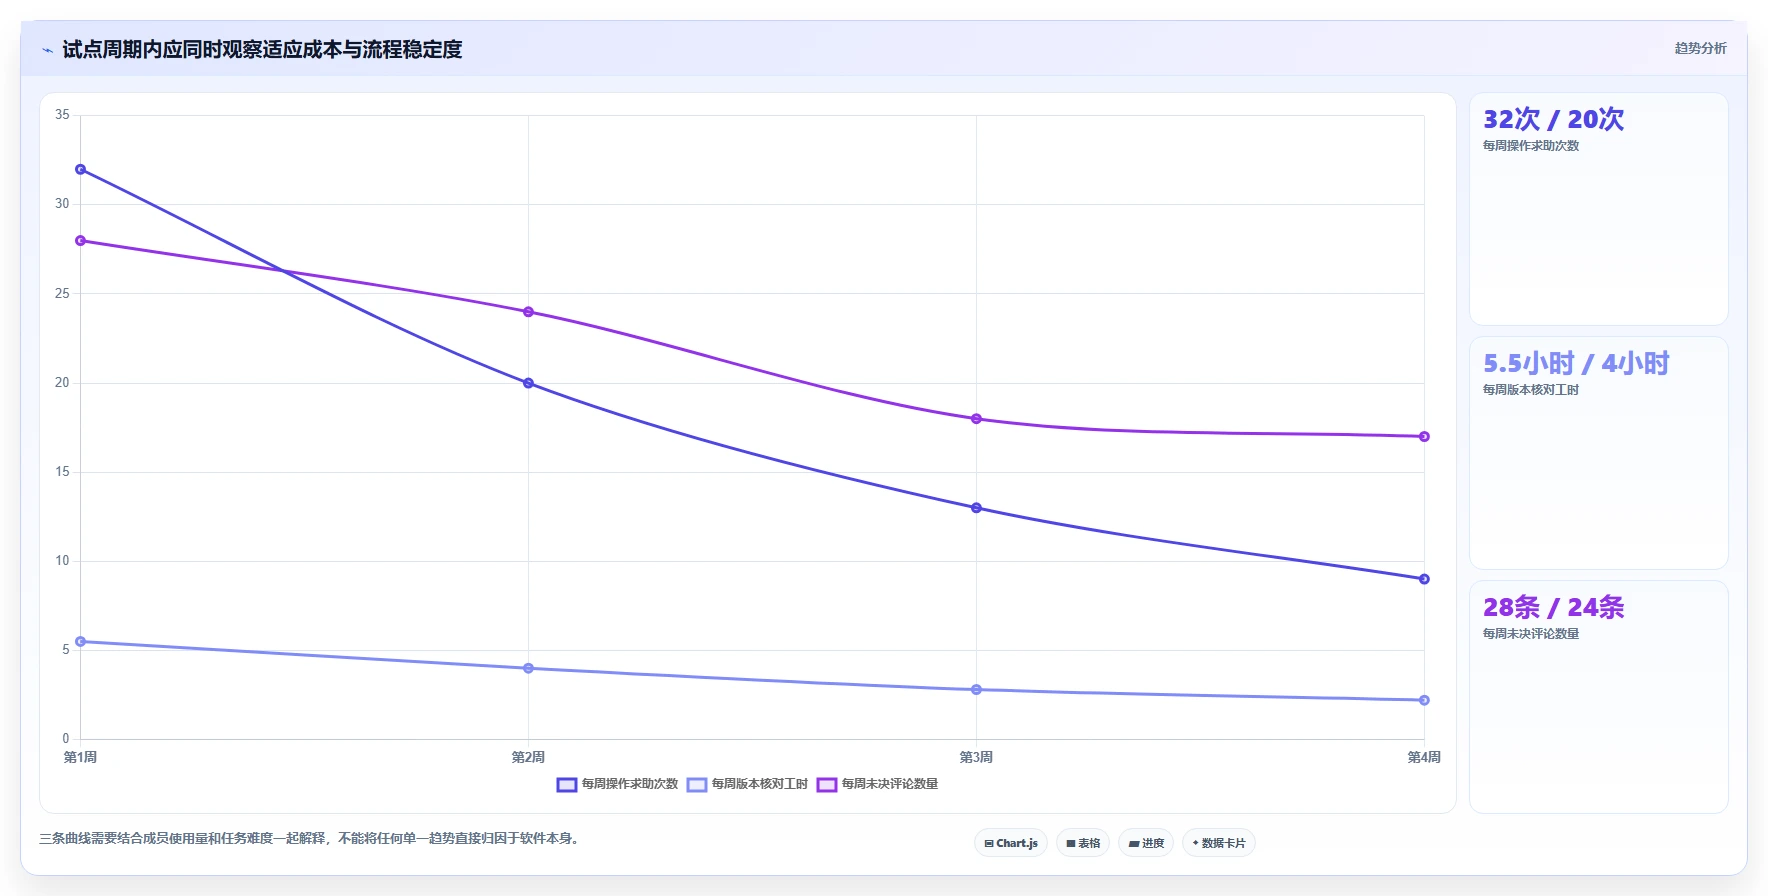Click the chart title 试点周期内应同时观察适应成本与流程稳定度
The image size is (1768, 896).
262,49
